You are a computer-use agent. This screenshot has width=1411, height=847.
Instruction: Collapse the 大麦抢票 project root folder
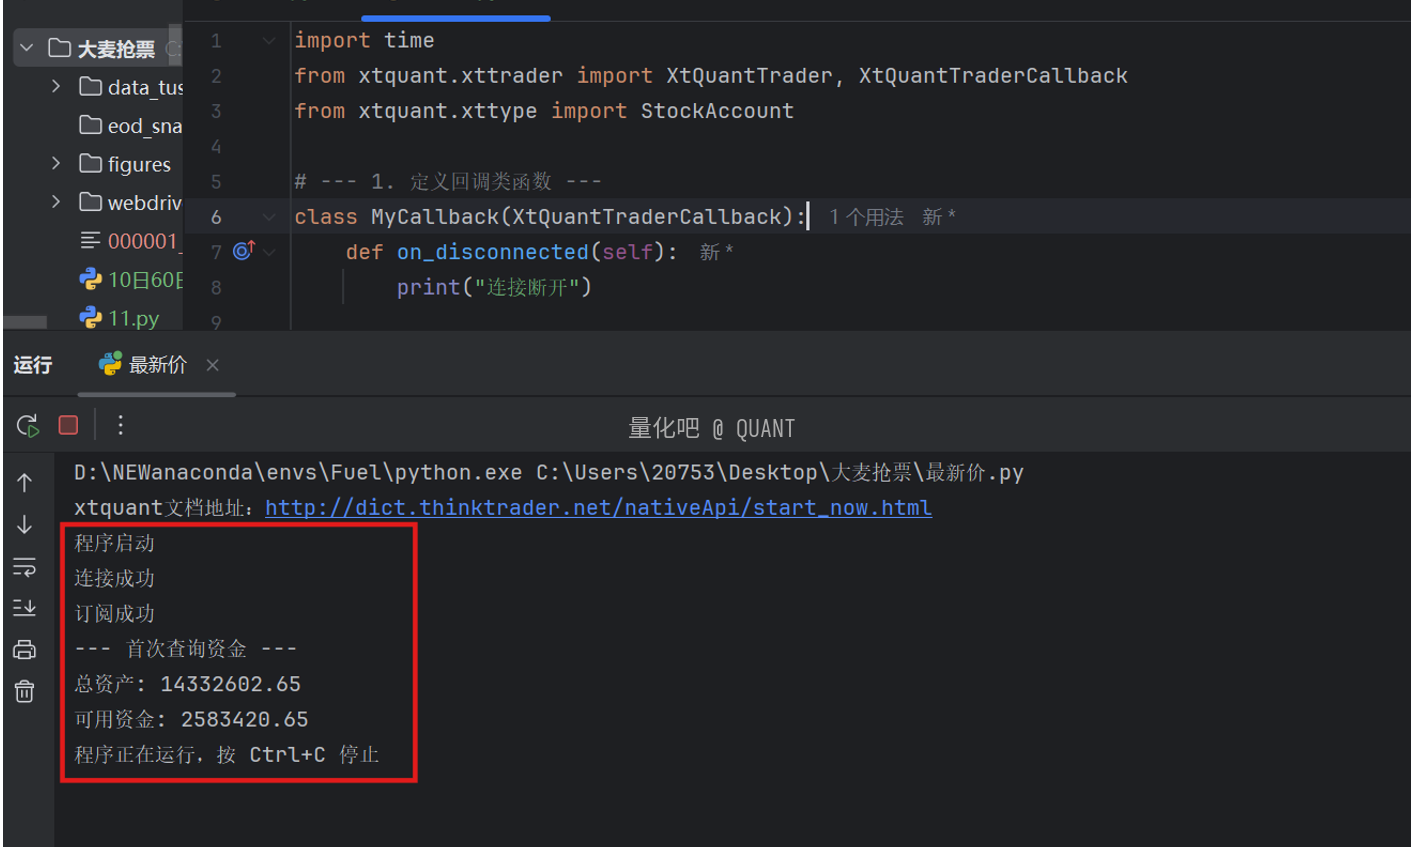coord(27,48)
